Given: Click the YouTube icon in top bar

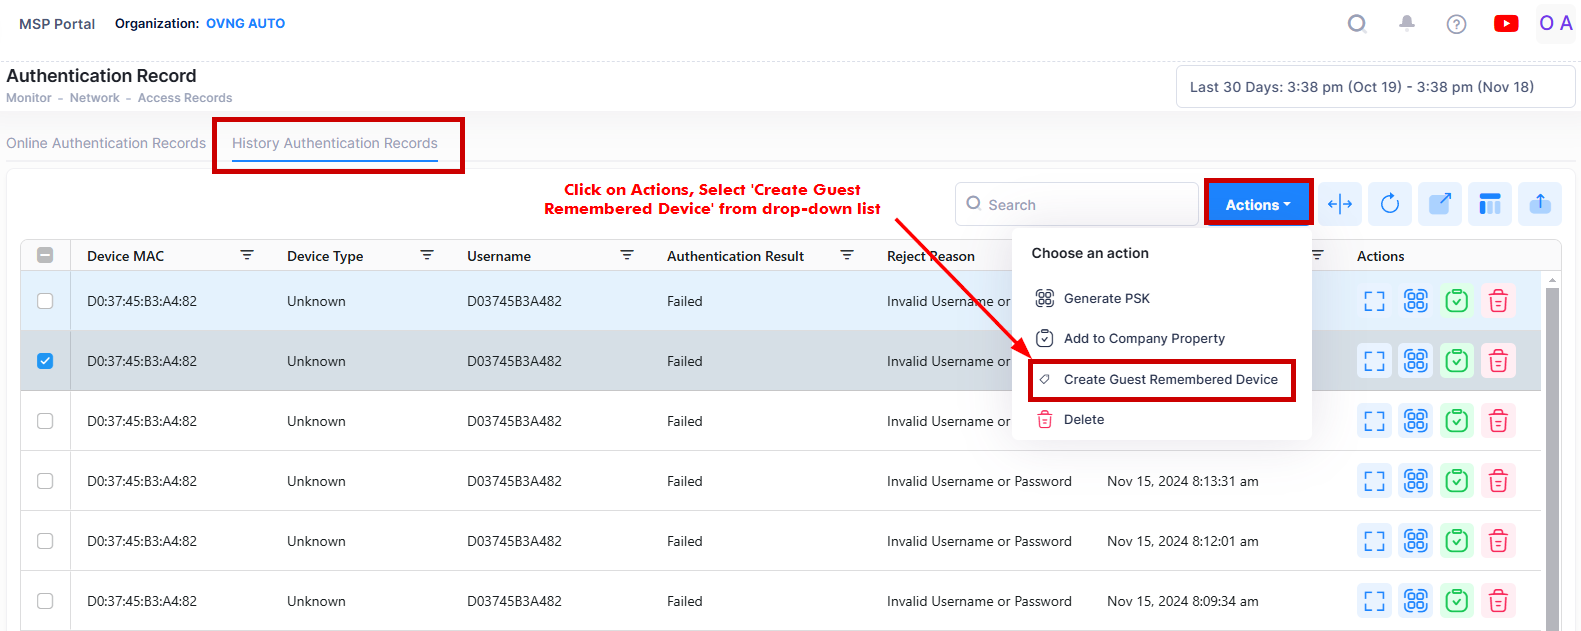Looking at the screenshot, I should [1505, 24].
